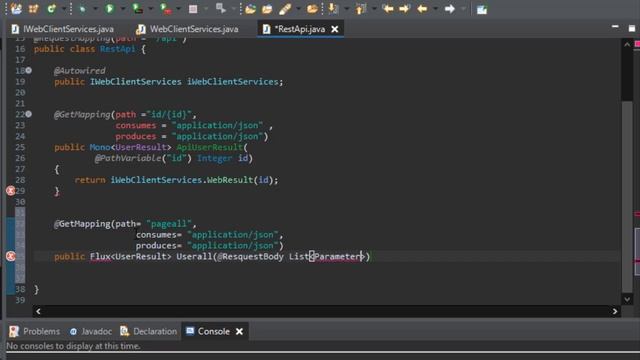640x360 pixels.
Task: Click the "@Autowired" annotation text
Action: [80, 71]
